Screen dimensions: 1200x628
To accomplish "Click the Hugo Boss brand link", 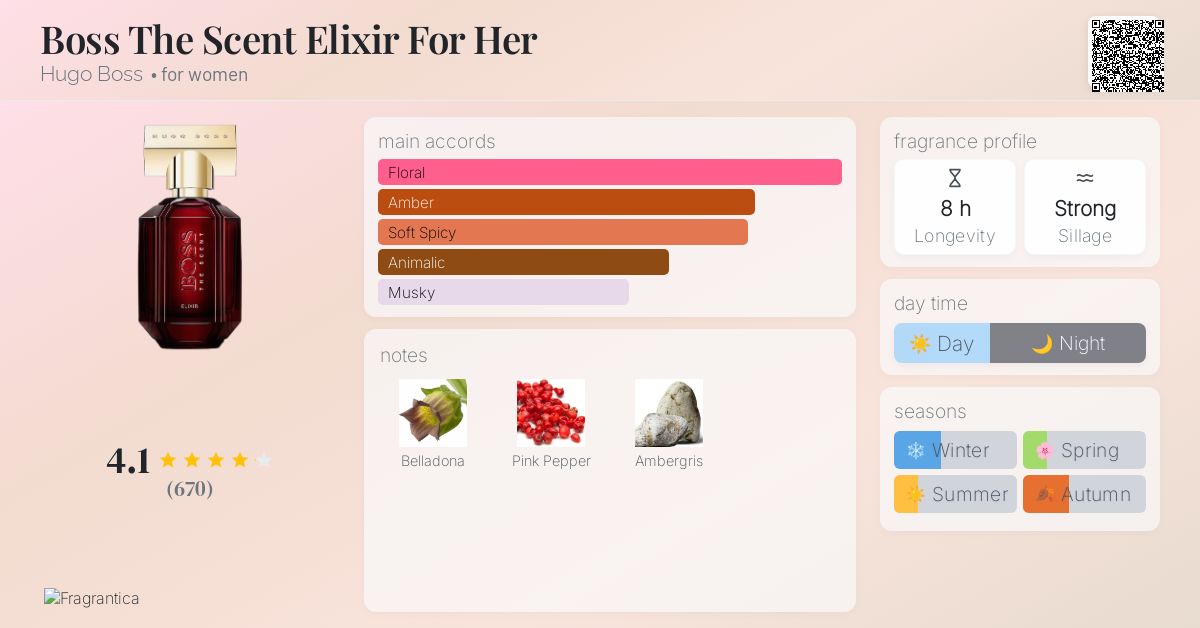I will (x=91, y=74).
